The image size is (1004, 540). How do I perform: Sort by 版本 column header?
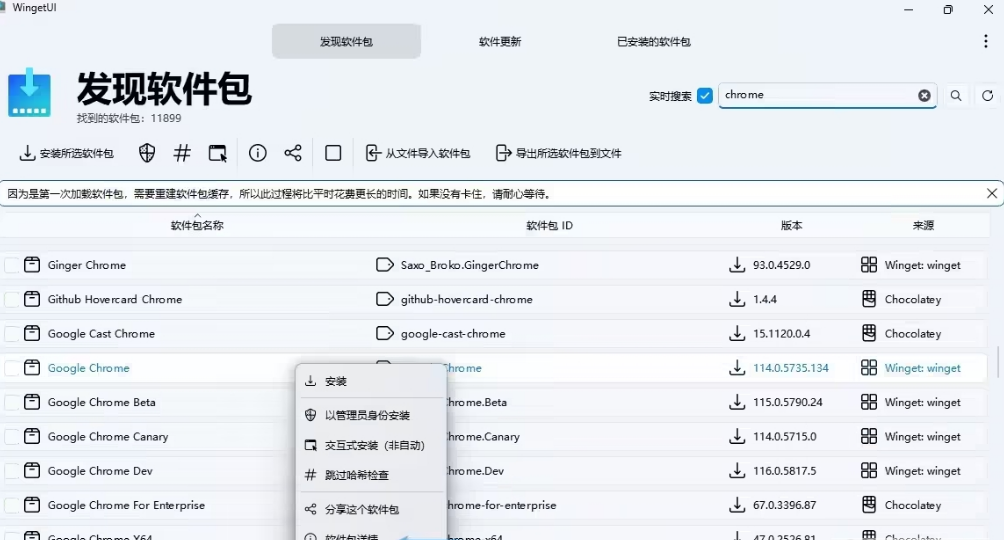pyautogui.click(x=791, y=225)
